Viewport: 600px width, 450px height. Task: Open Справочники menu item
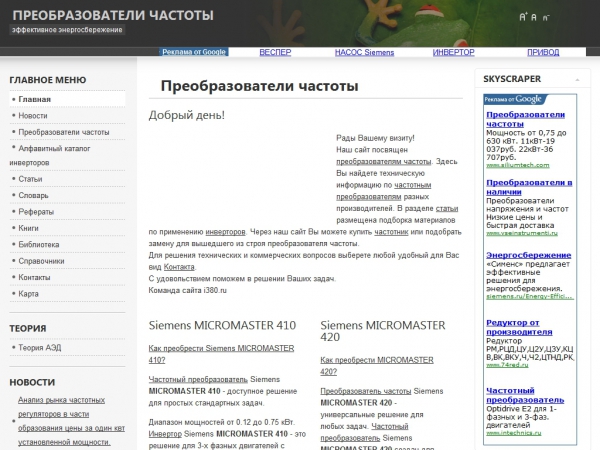tap(67, 261)
